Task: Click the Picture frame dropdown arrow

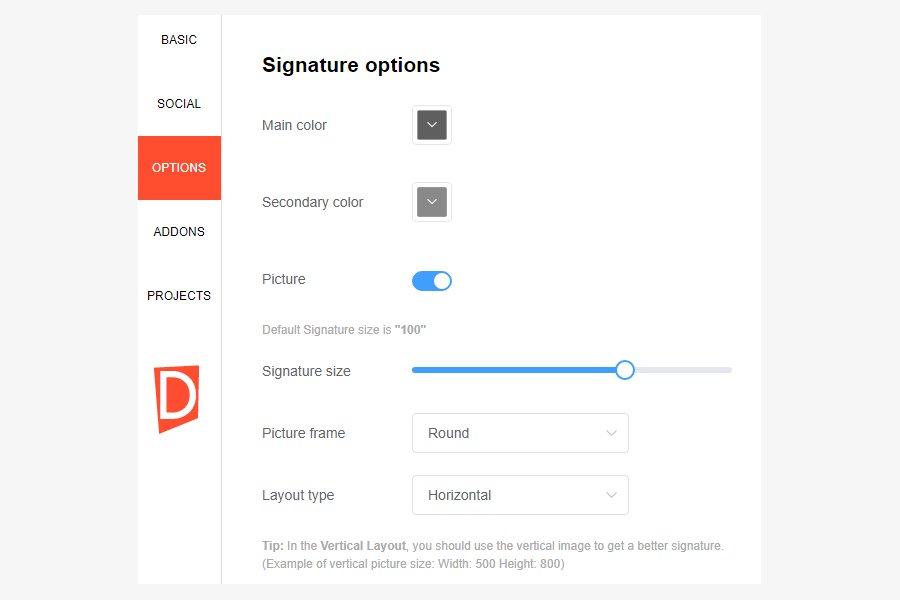Action: click(x=611, y=433)
